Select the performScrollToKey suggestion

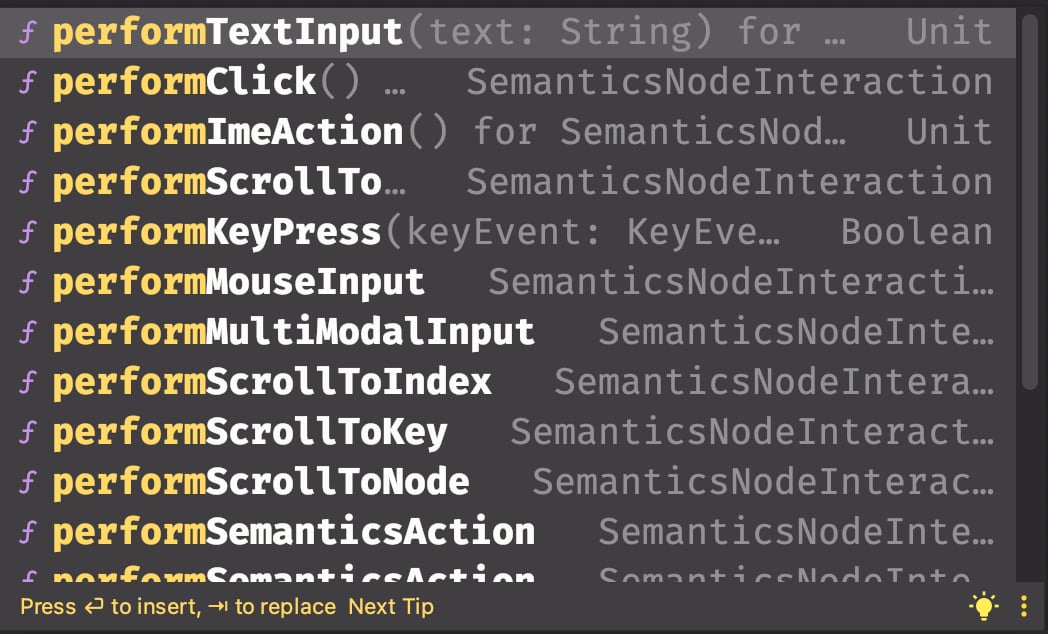[249, 433]
